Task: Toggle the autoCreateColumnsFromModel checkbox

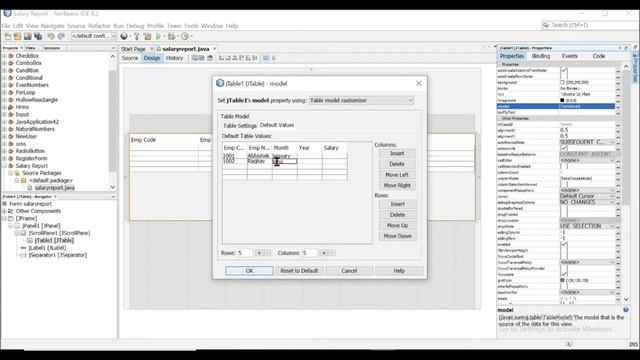Action: [564, 71]
